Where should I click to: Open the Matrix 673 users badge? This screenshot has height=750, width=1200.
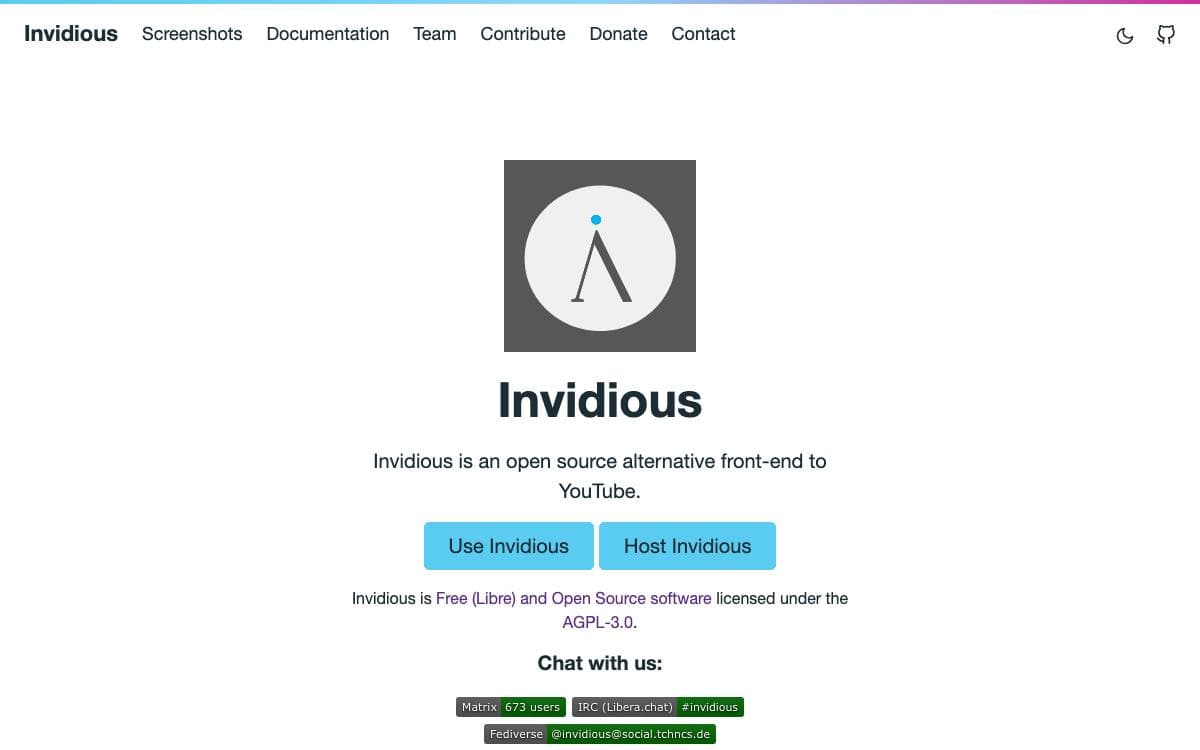(x=511, y=707)
